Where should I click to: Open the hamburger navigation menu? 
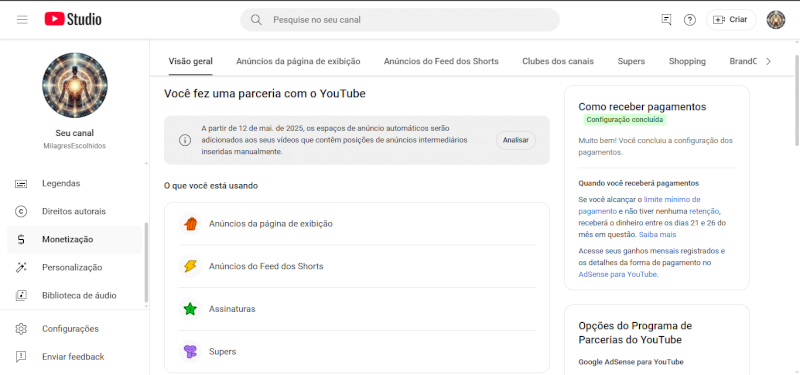(22, 20)
